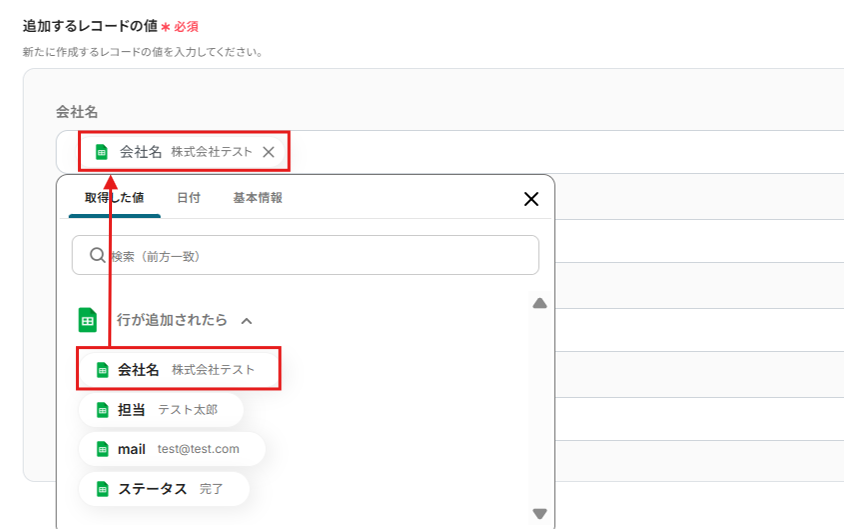Click the sheet icon on mail item

102,449
